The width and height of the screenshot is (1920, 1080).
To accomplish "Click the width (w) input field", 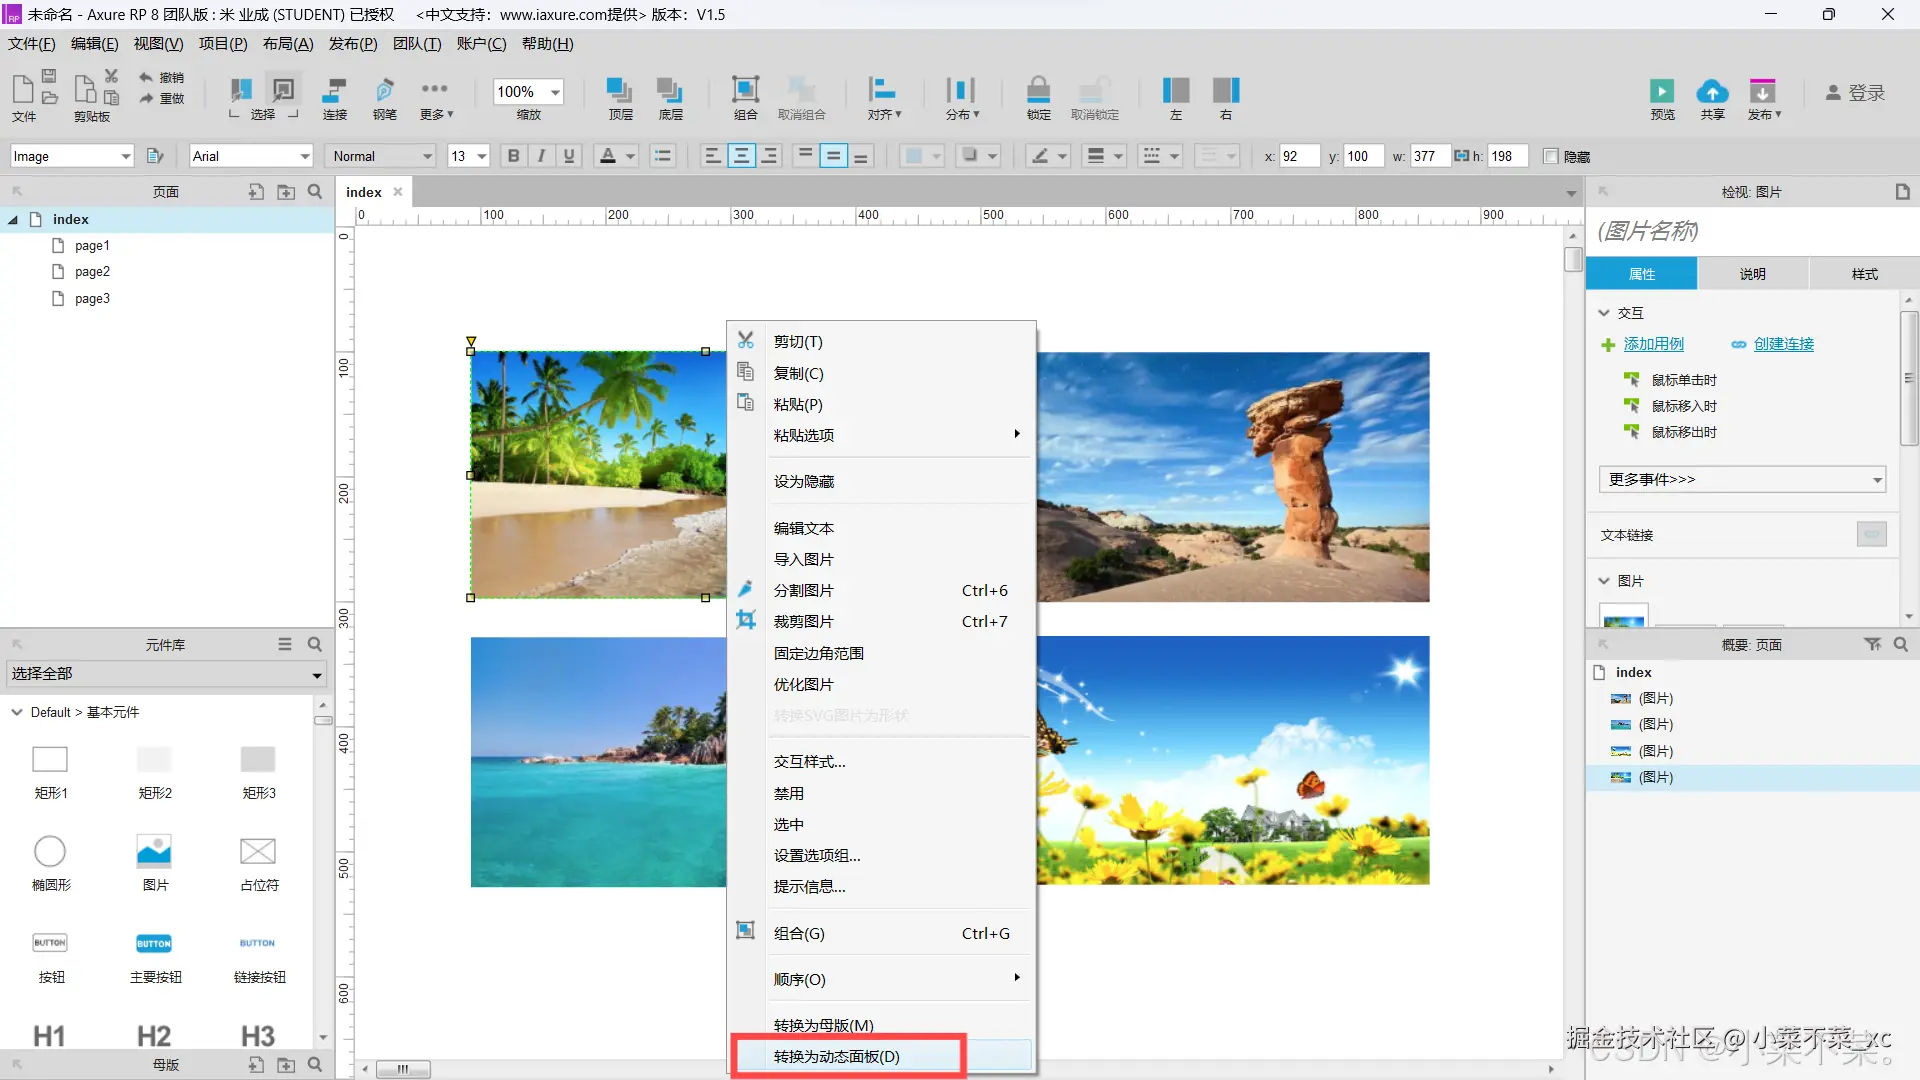I will pos(1428,156).
